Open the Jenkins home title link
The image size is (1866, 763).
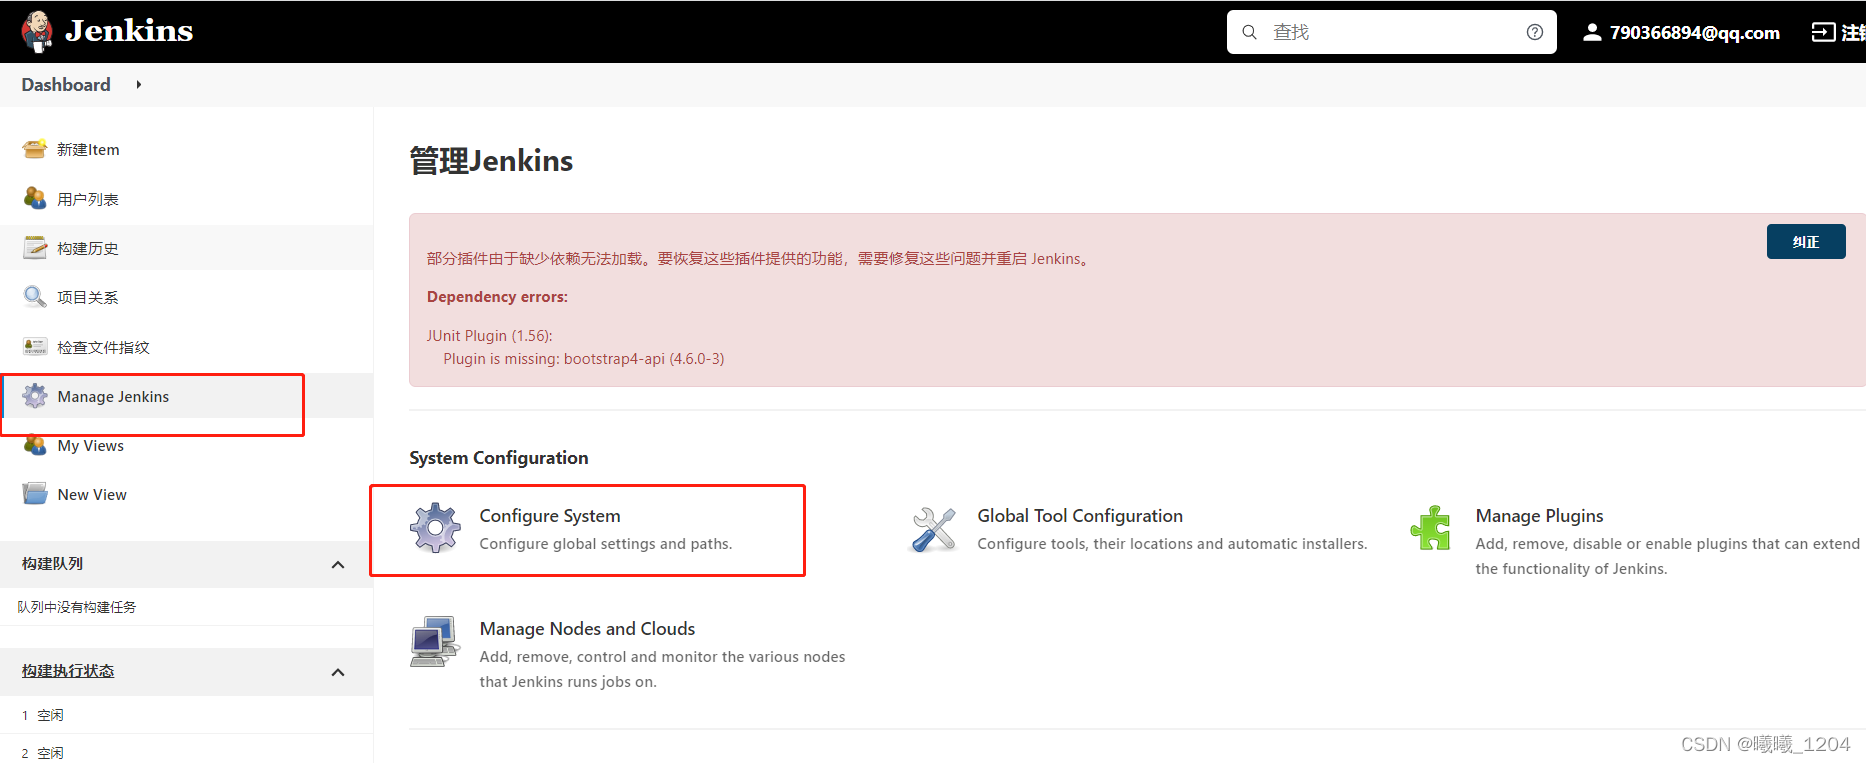(x=129, y=31)
